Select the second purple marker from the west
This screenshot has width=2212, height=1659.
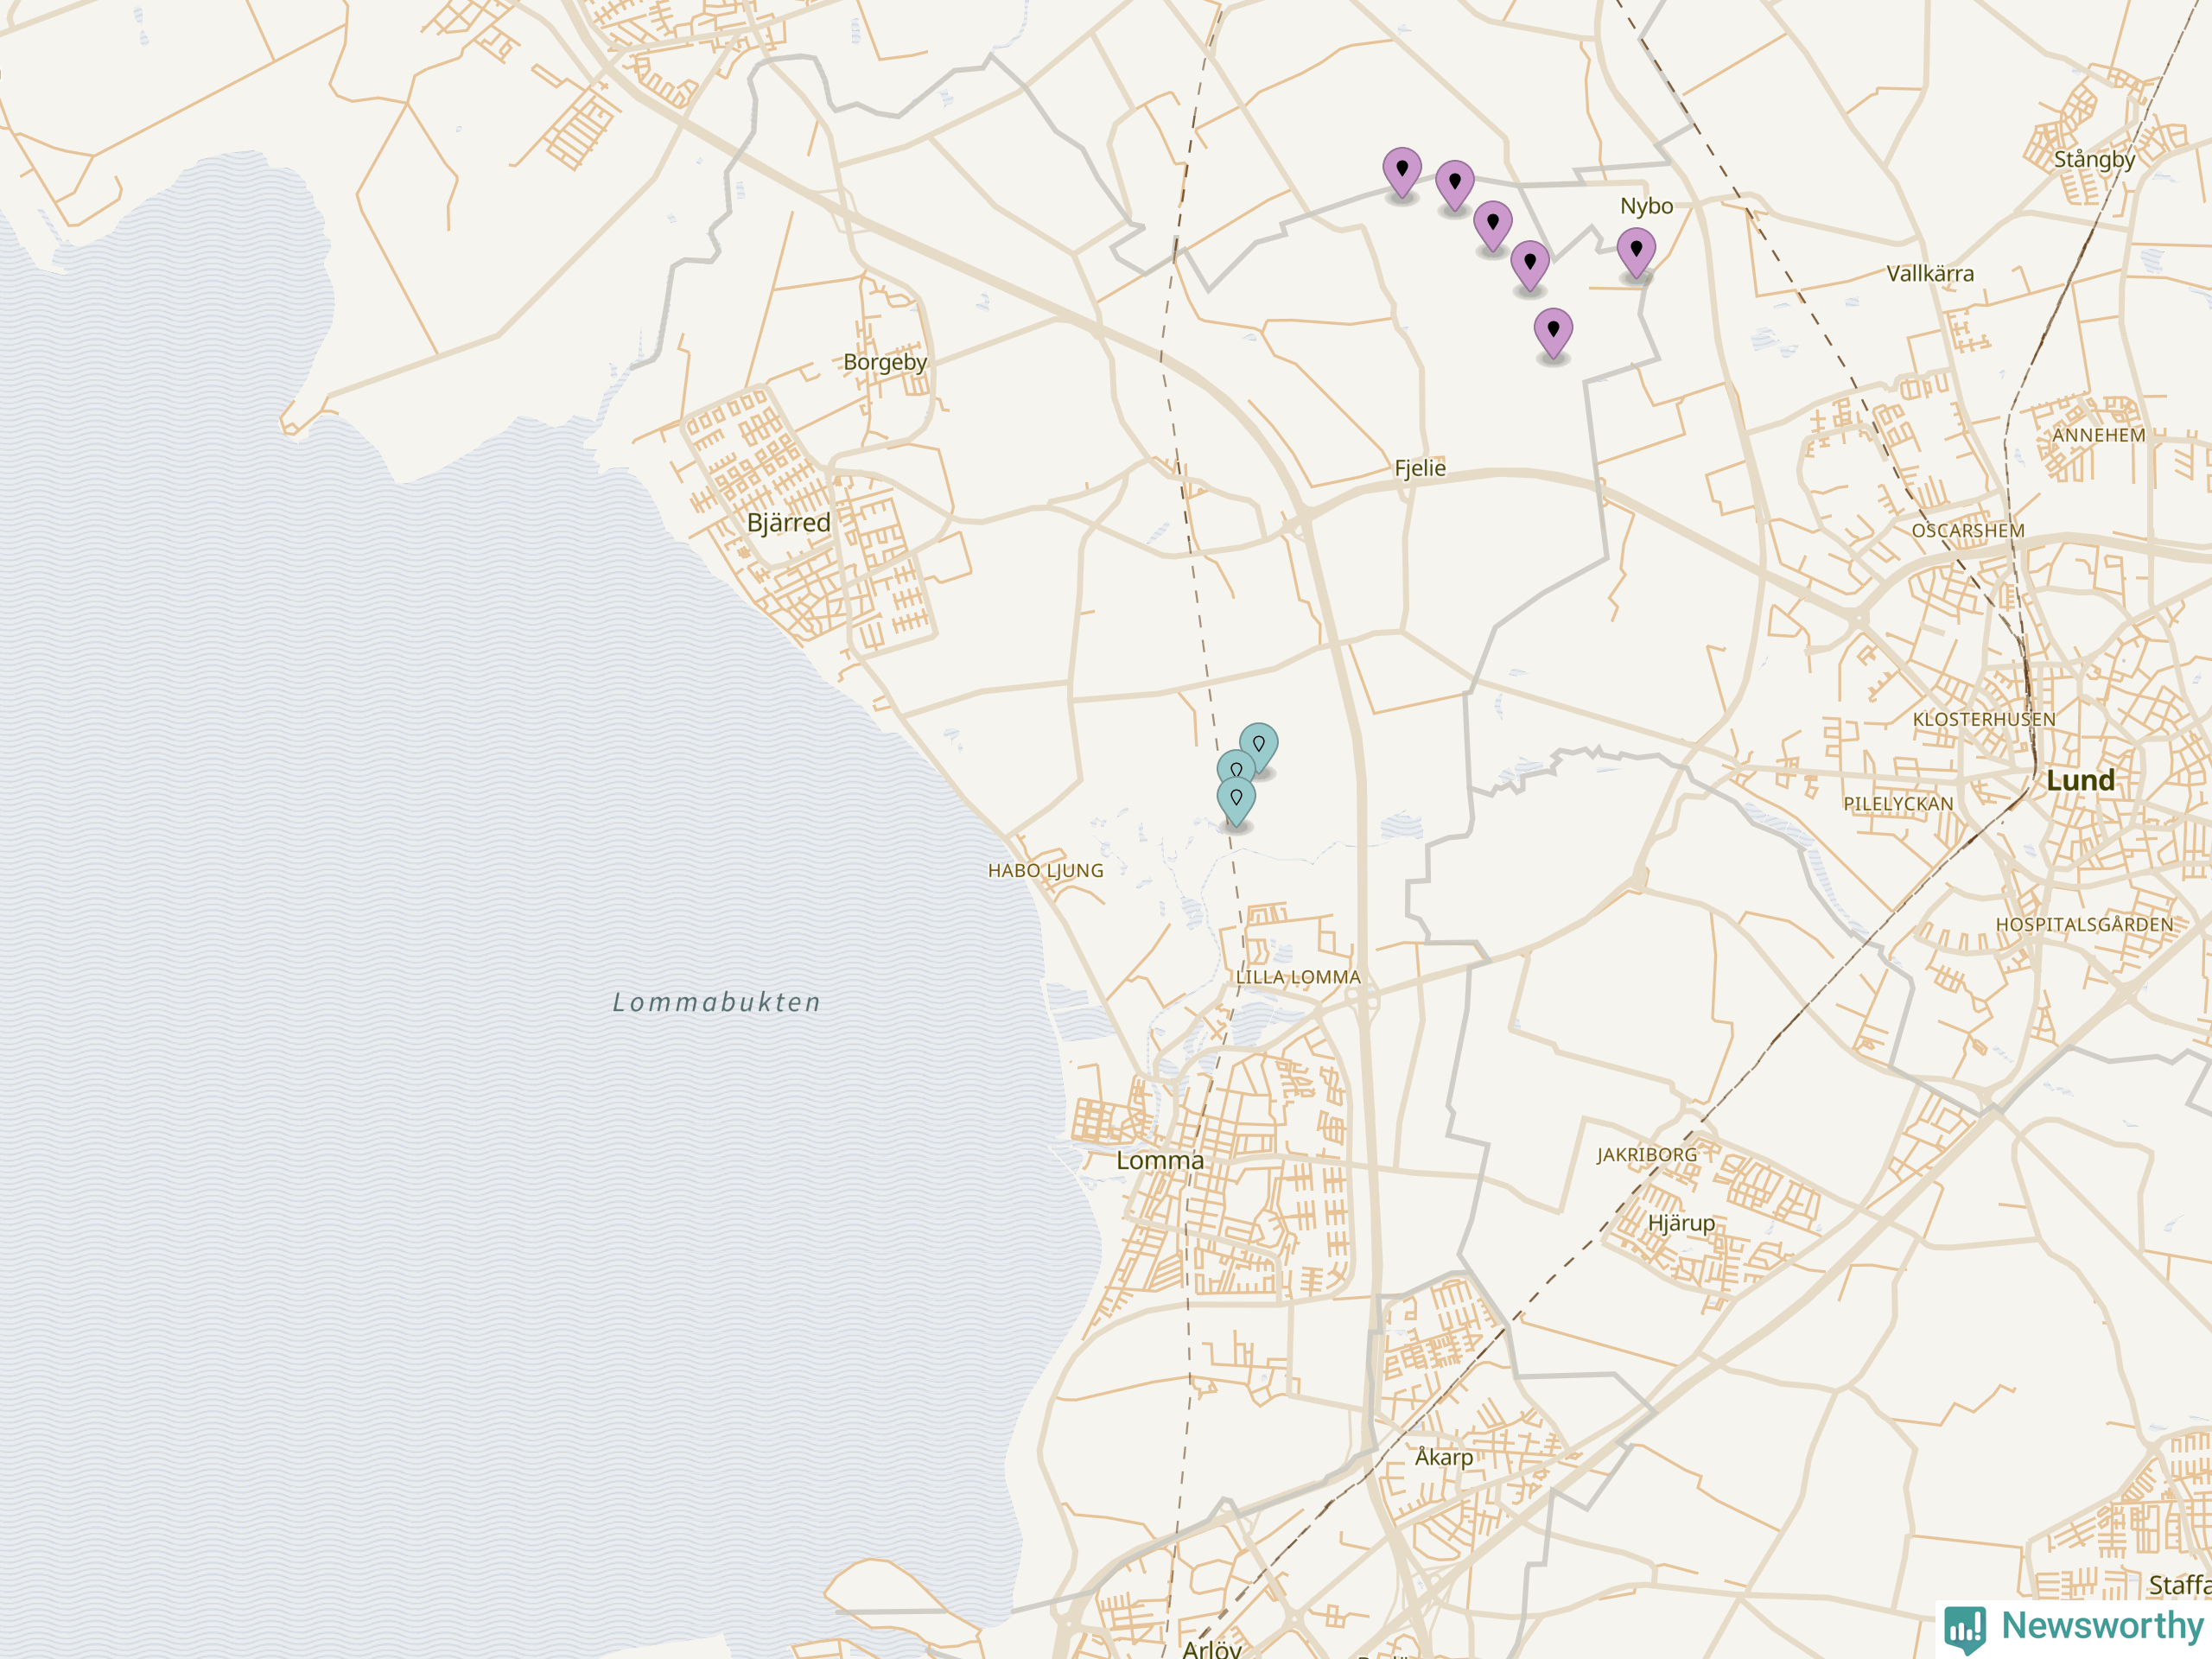tap(1455, 186)
